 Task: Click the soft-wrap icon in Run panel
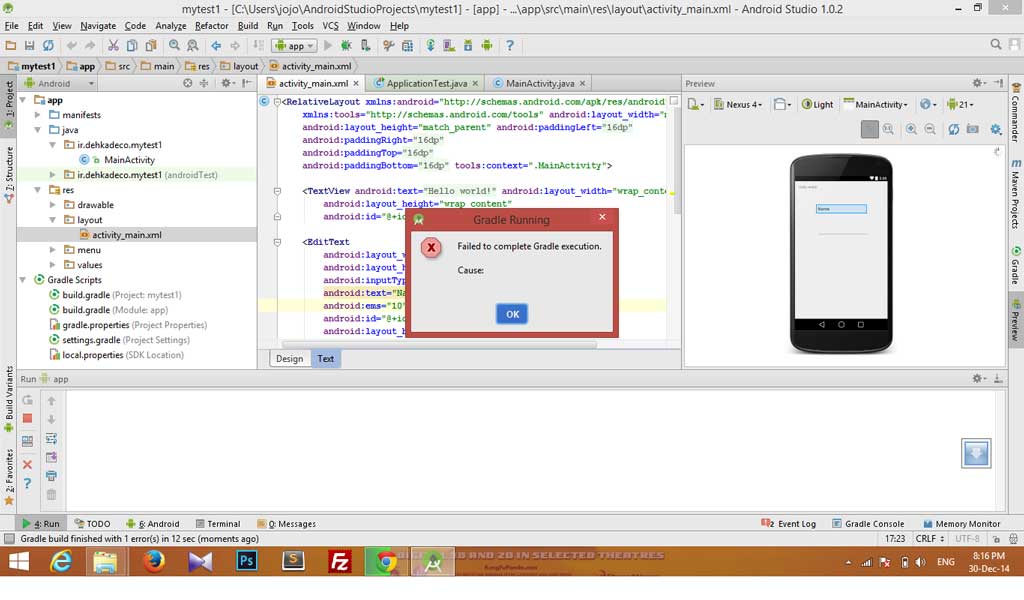tap(52, 438)
